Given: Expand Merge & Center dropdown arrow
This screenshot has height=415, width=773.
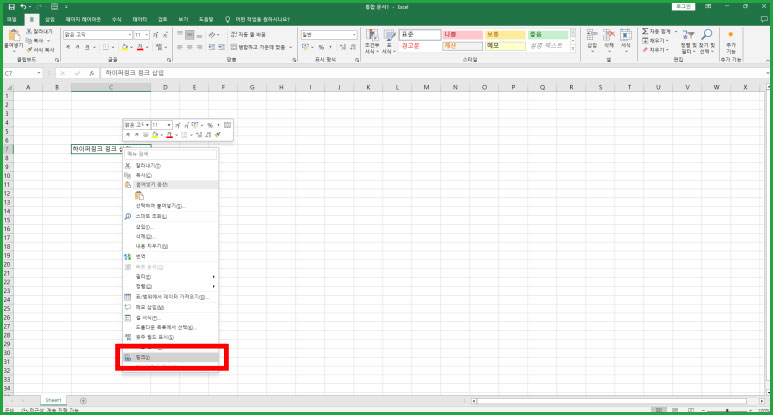Looking at the screenshot, I should point(291,47).
